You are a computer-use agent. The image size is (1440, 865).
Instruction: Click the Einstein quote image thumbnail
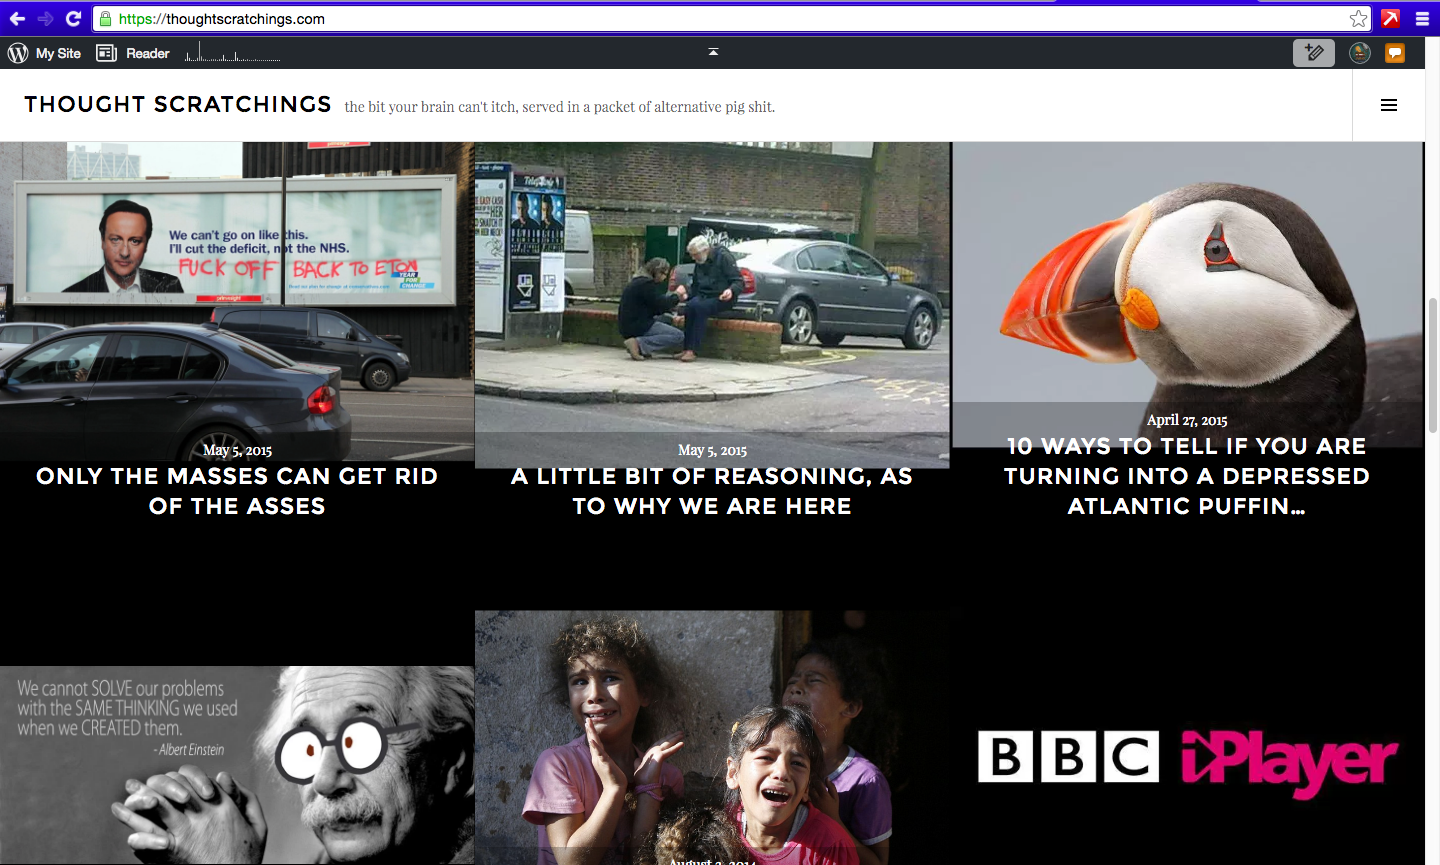pos(237,765)
